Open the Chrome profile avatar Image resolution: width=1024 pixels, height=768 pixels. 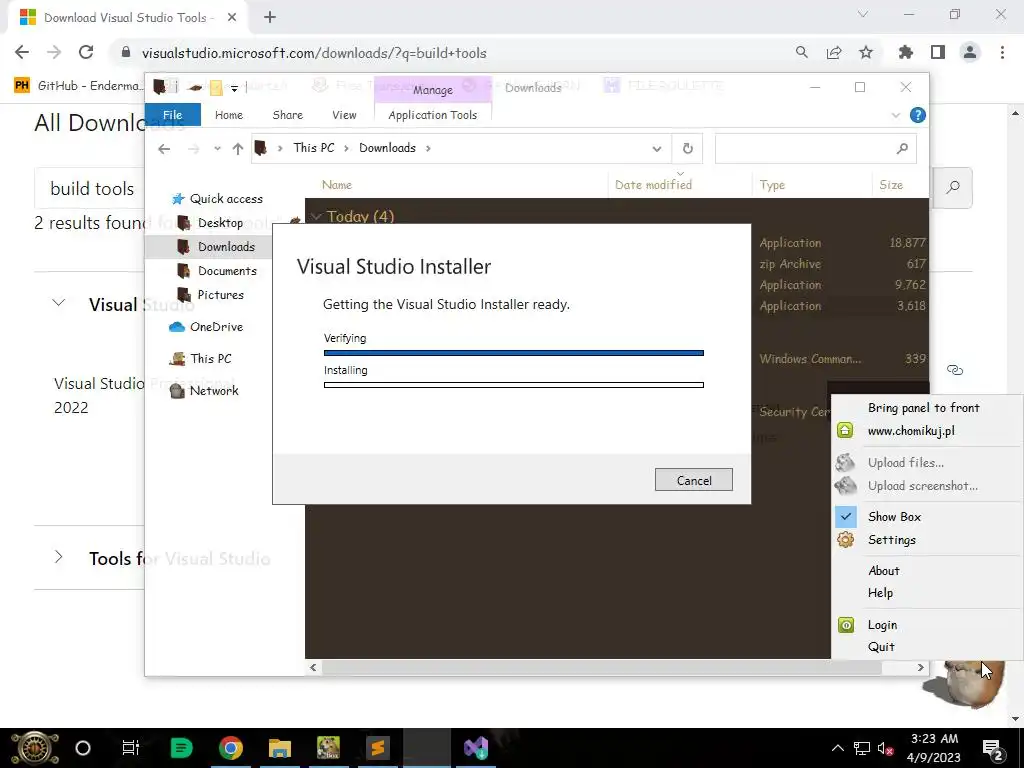970,52
